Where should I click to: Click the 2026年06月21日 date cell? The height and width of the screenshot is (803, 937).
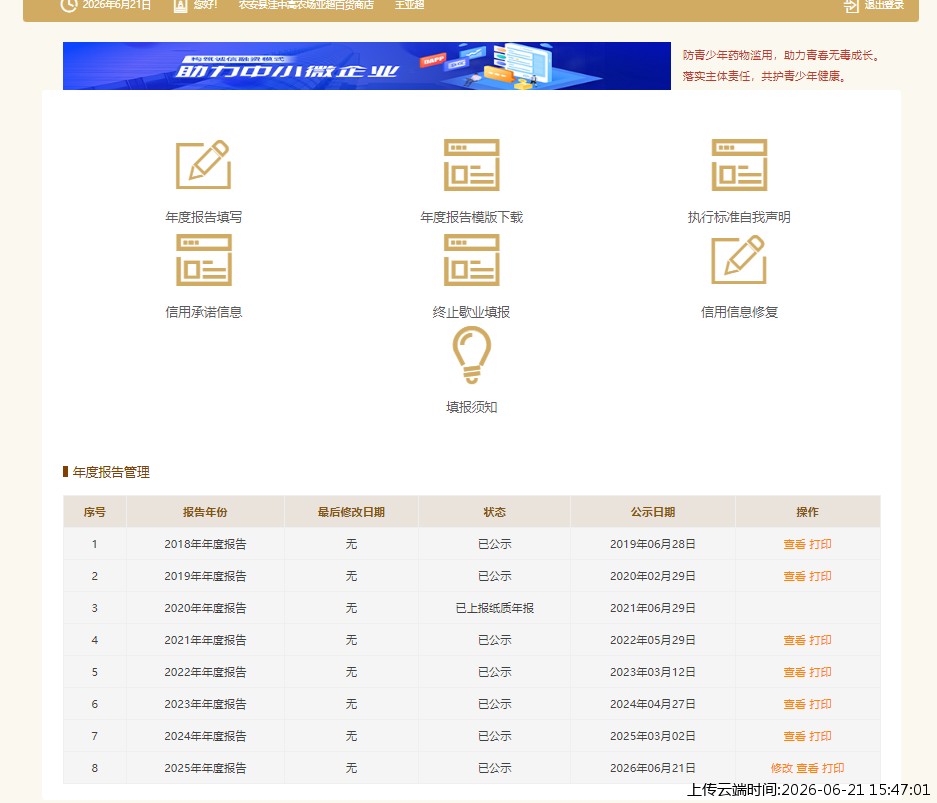653,768
